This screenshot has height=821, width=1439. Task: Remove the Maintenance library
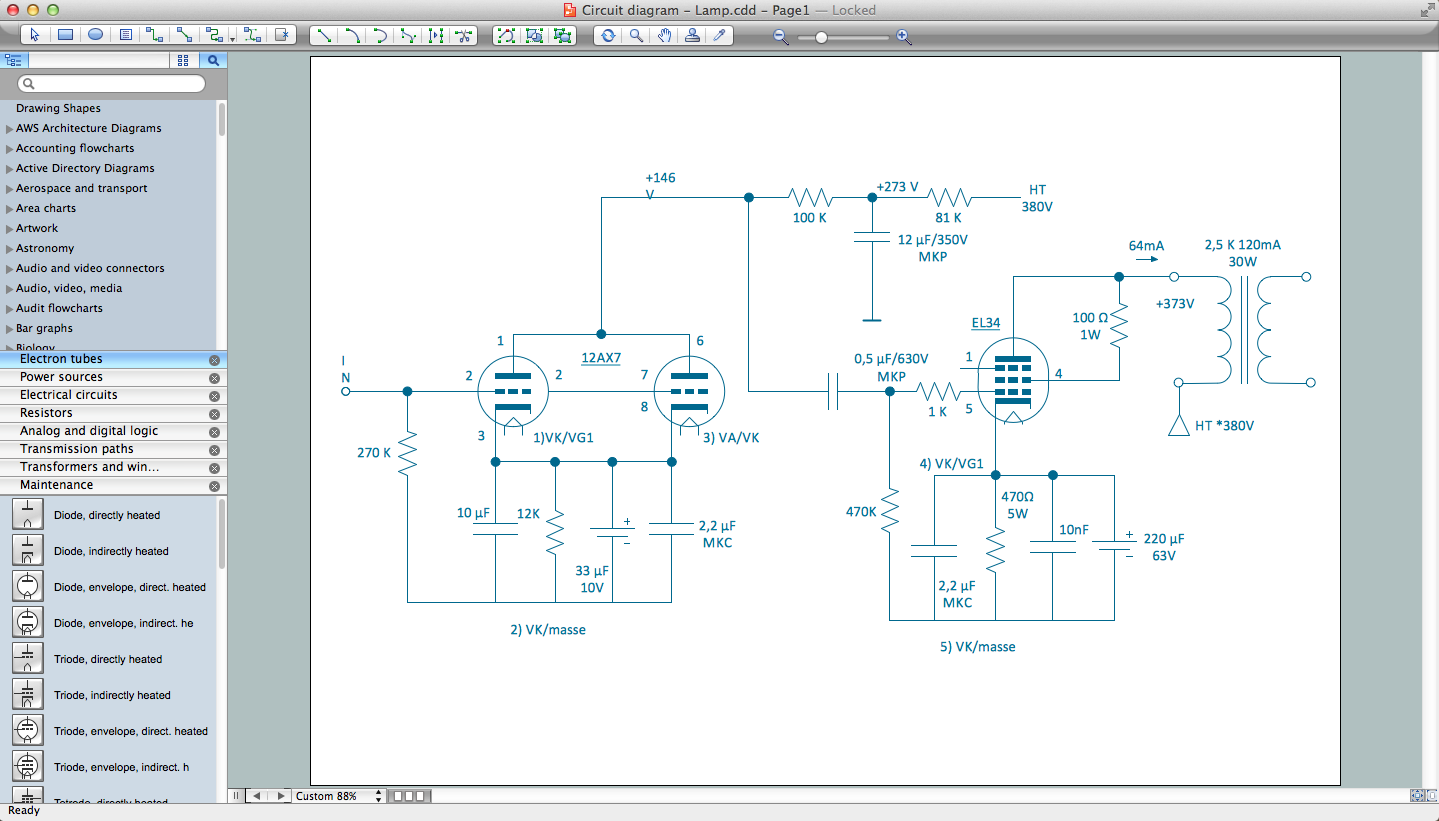213,485
